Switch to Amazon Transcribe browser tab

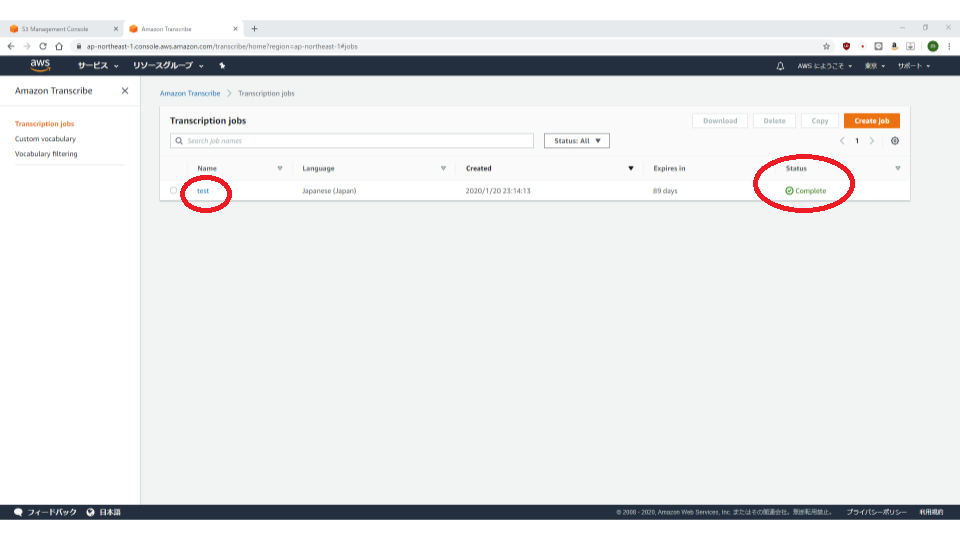pos(182,29)
